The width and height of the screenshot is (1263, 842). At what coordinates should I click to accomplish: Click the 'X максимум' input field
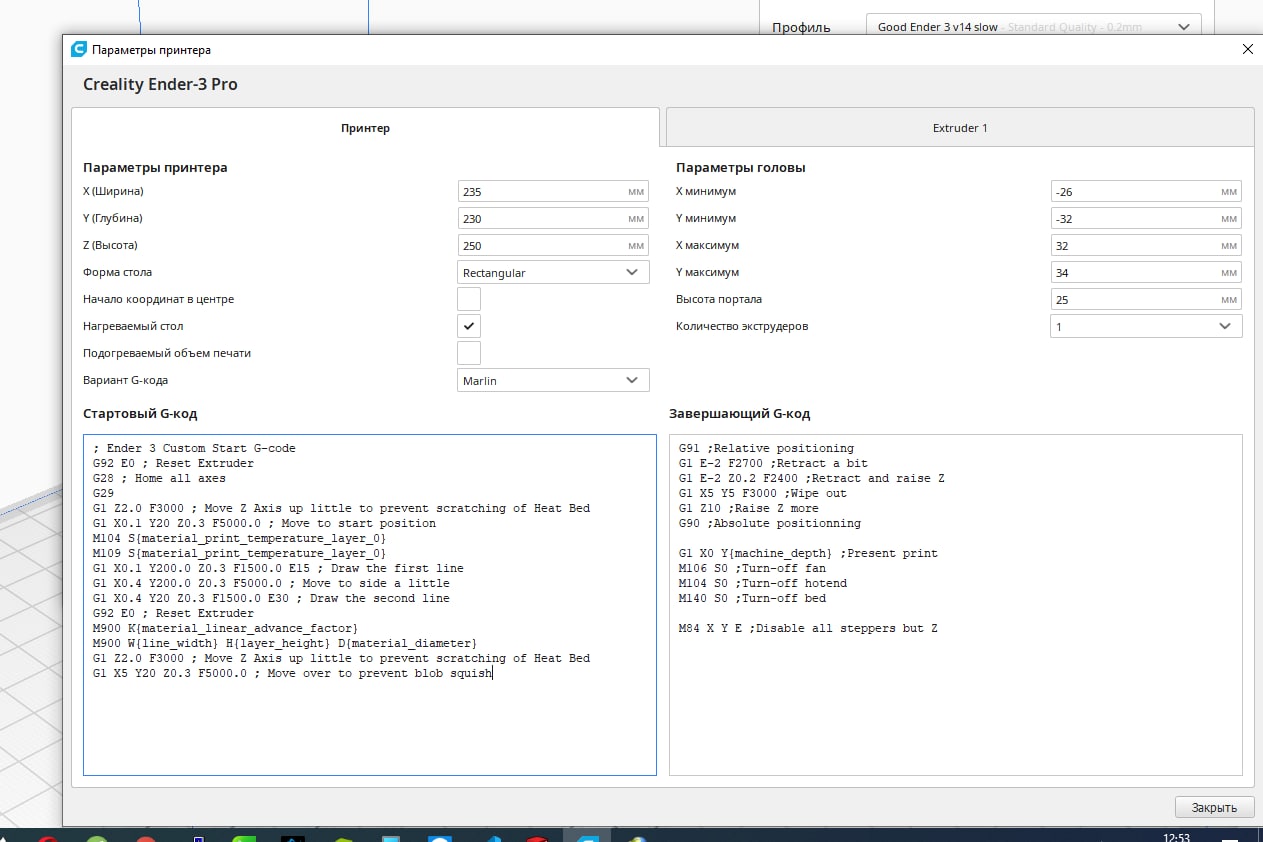[1146, 245]
